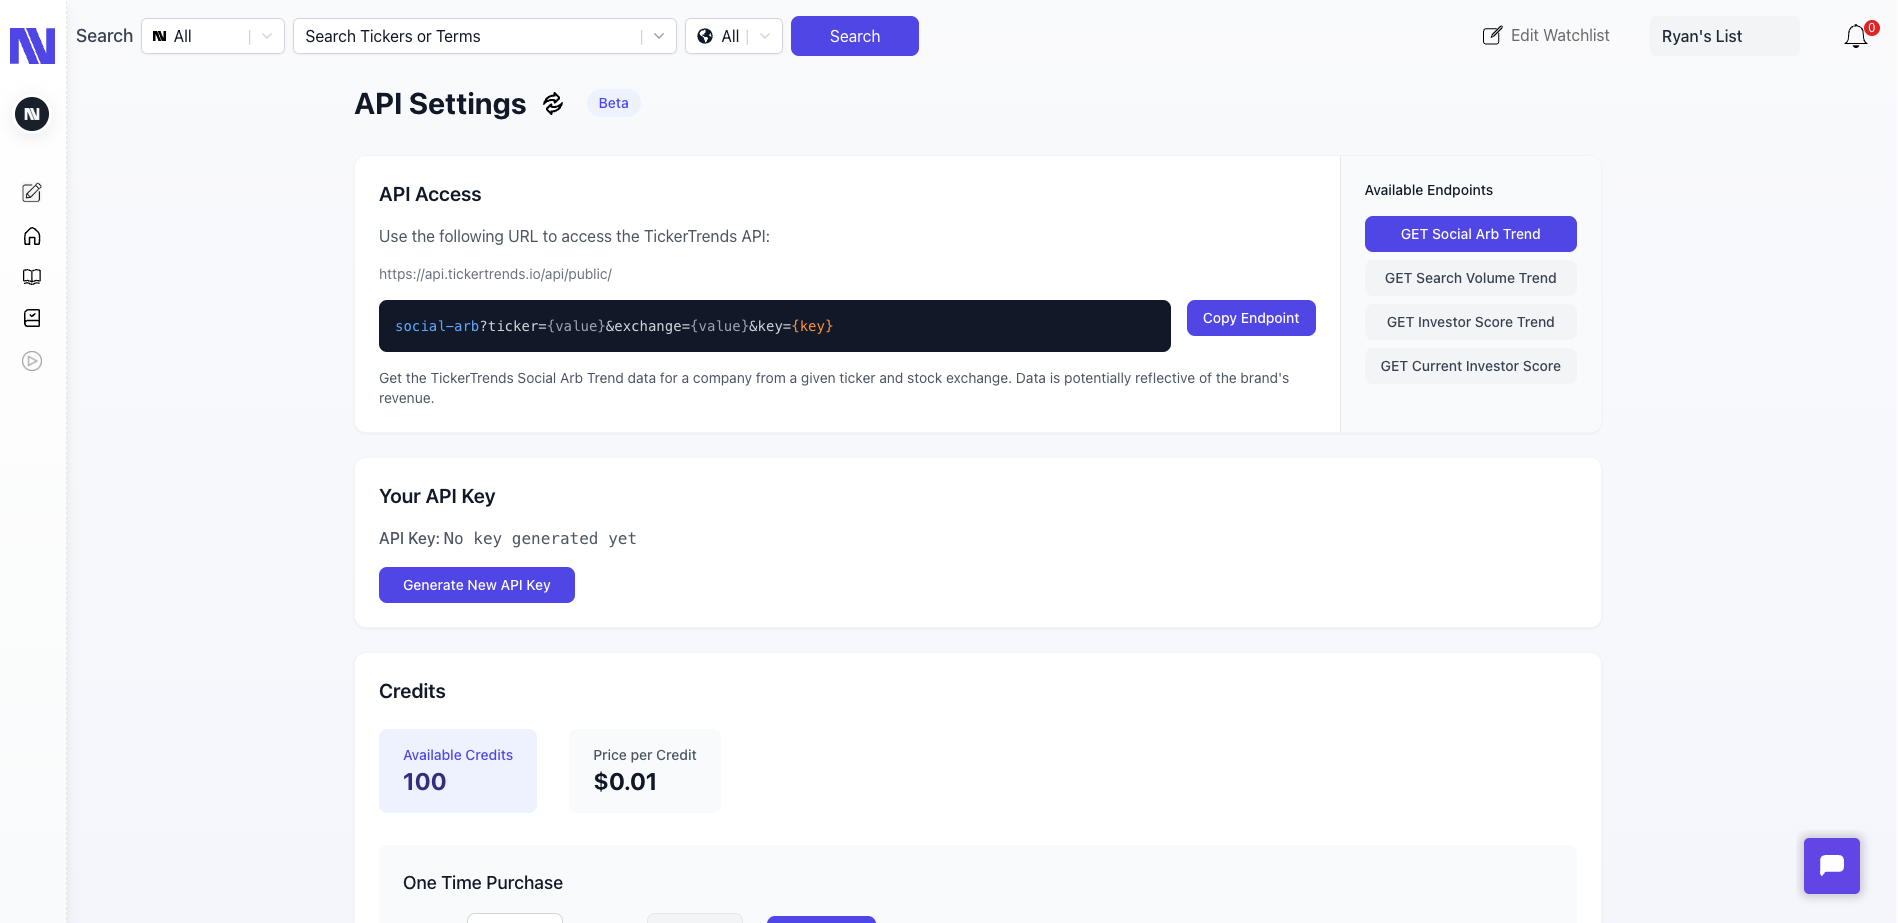
Task: Click the Edit Watchlist pencil icon
Action: pyautogui.click(x=1492, y=36)
